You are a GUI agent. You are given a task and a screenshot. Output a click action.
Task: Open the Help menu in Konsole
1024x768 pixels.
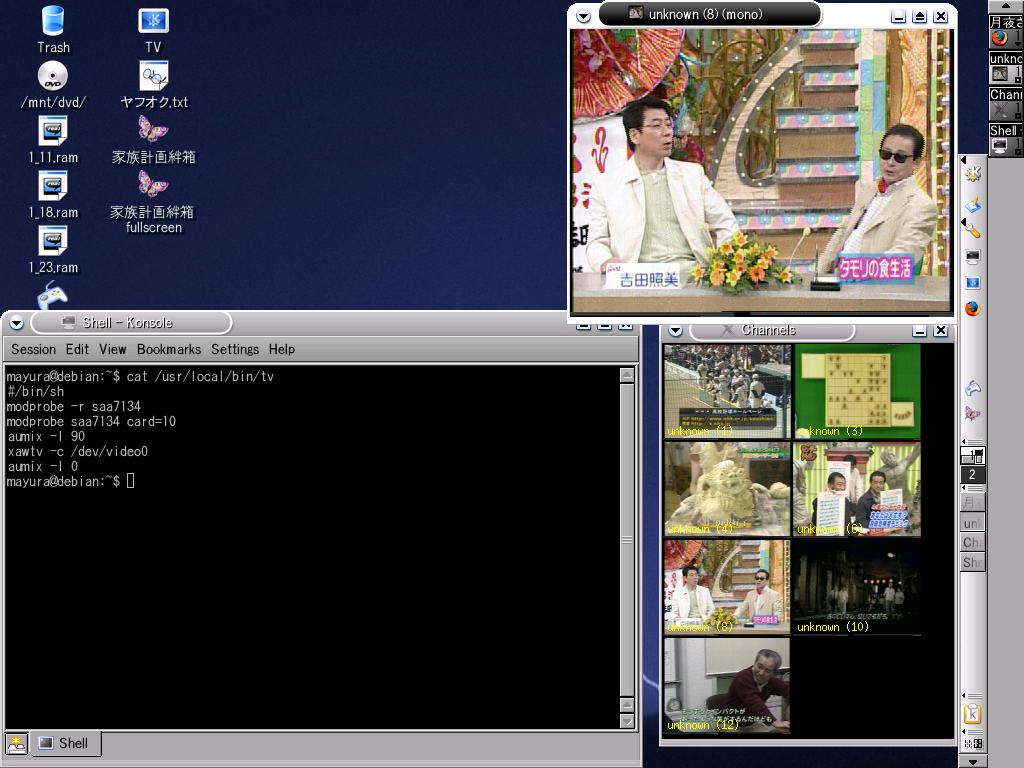[281, 349]
